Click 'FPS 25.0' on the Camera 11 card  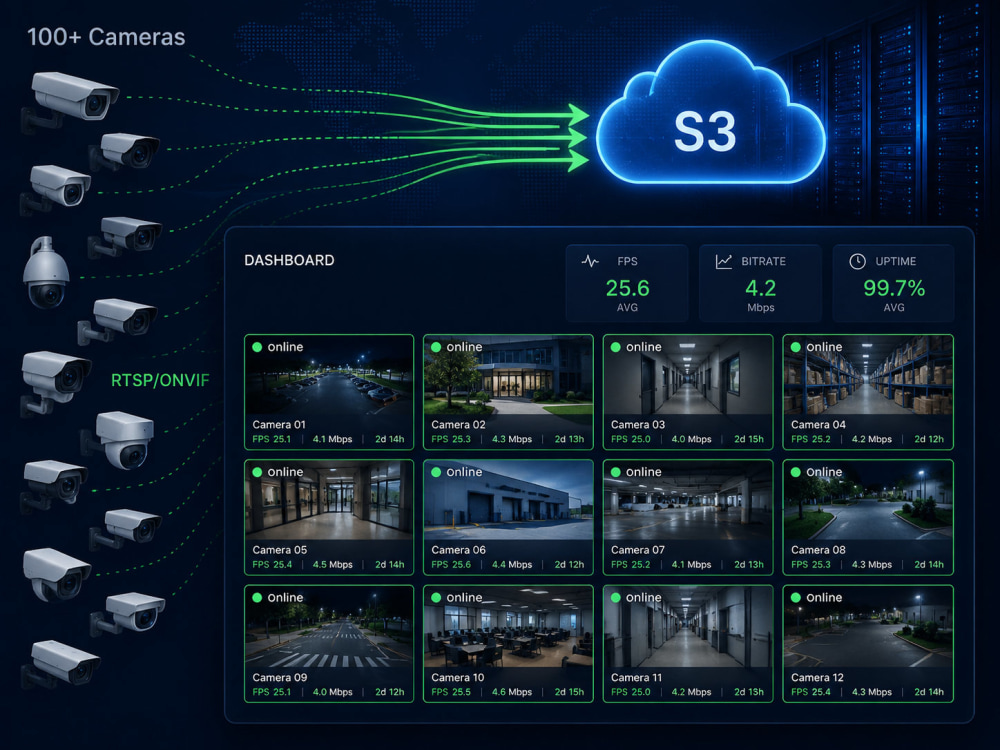631,692
